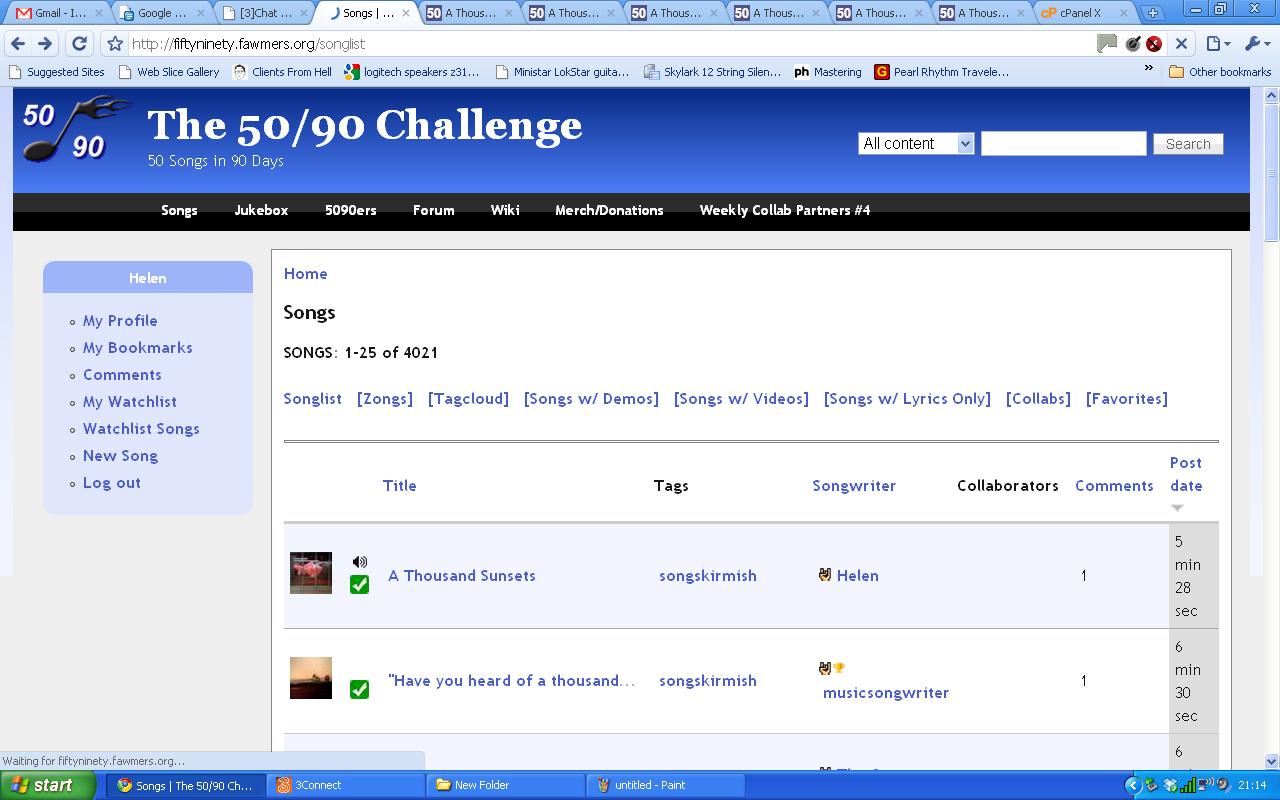Click the green checkmark on the musicsongwriter song row
The width and height of the screenshot is (1280, 800).
coord(359,689)
